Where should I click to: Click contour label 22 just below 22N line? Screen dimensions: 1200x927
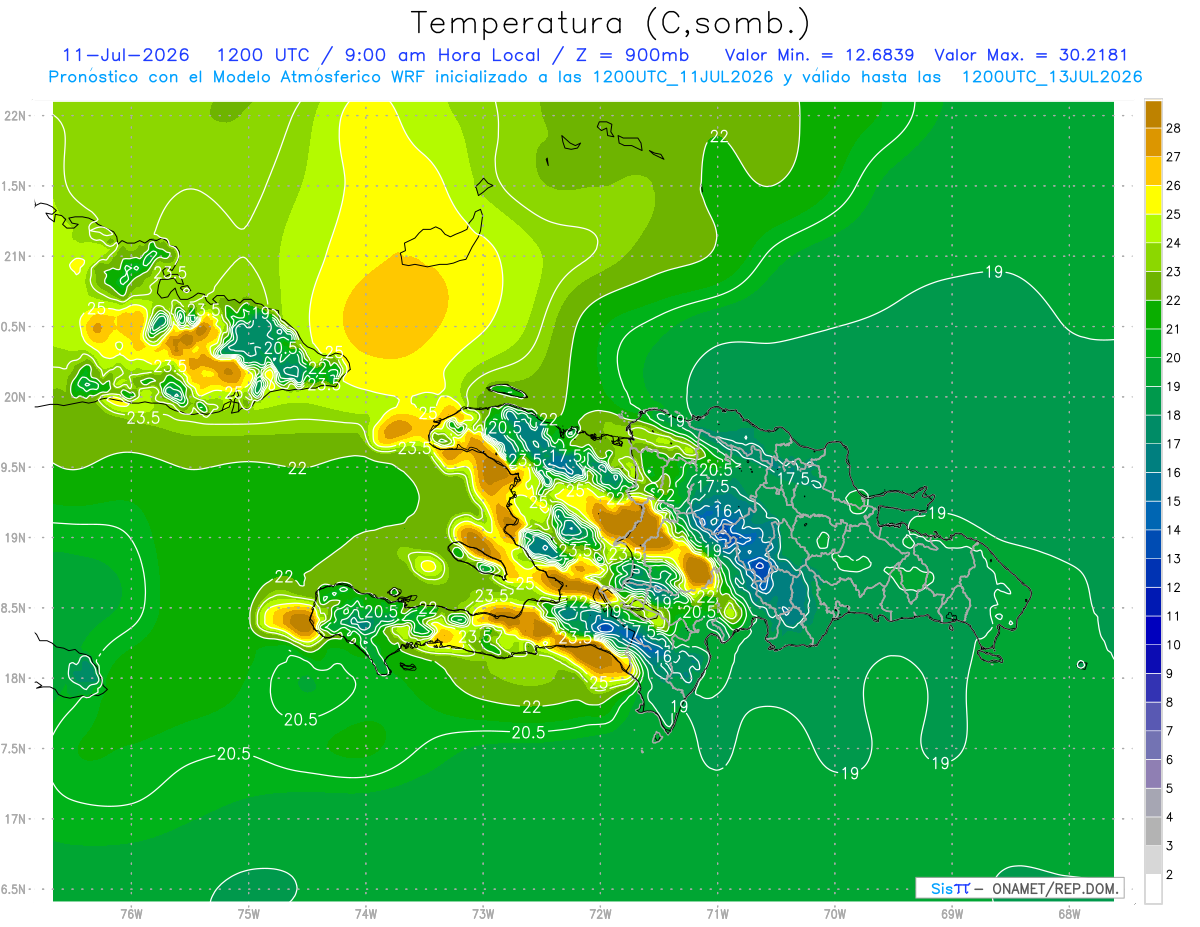point(719,137)
